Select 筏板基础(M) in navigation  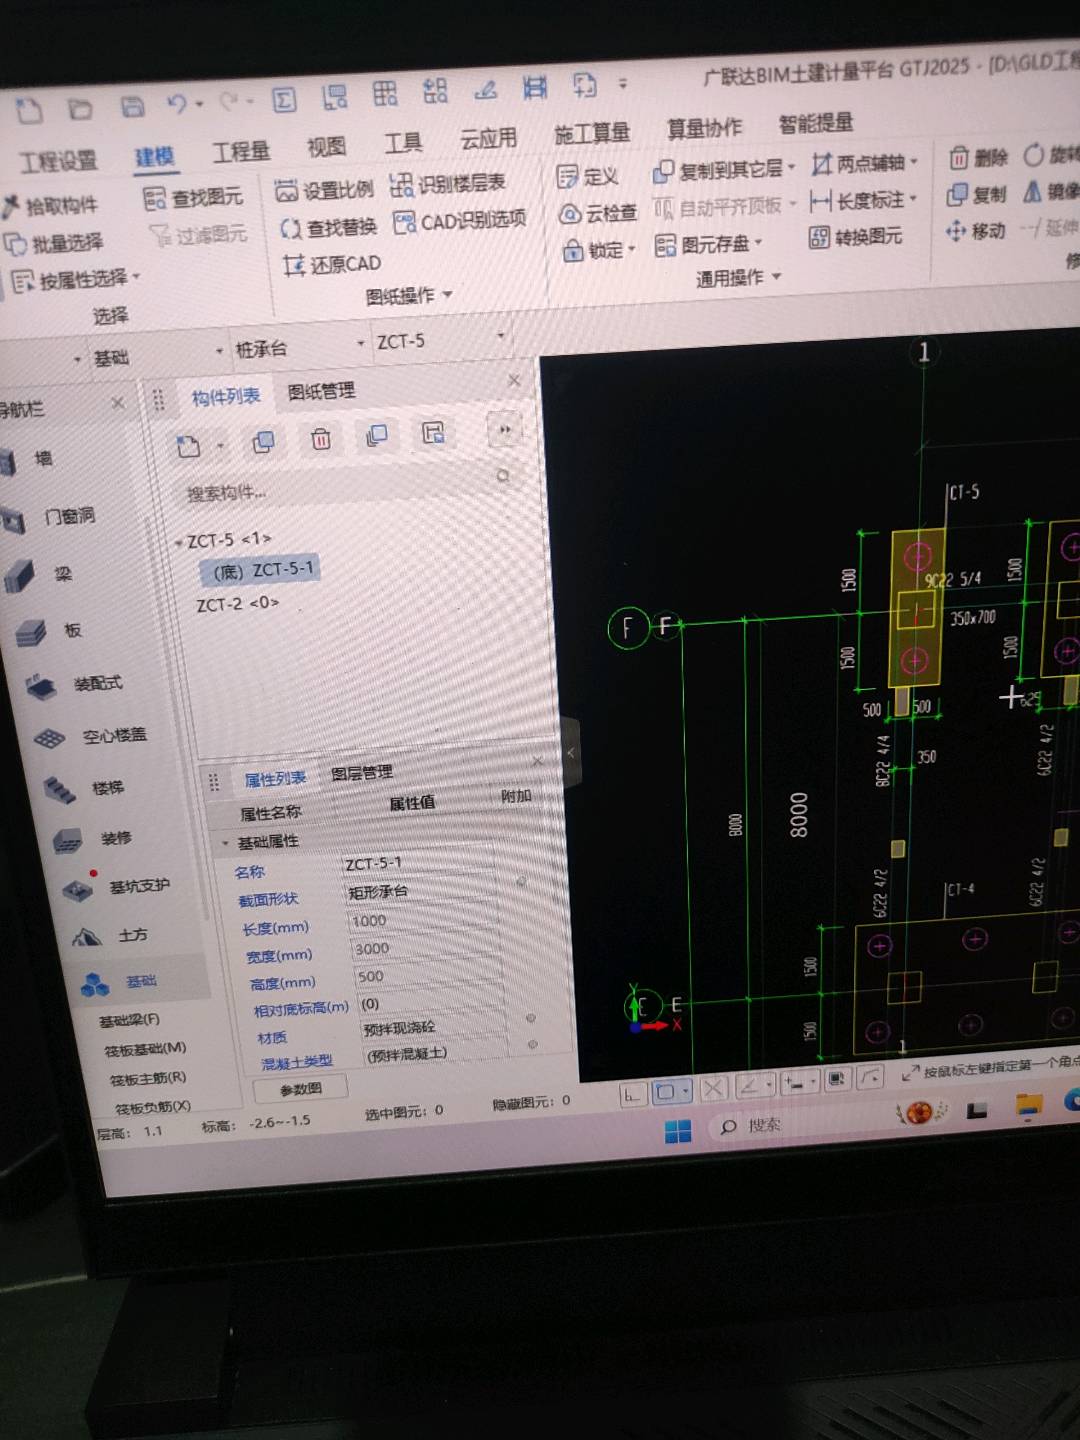(x=146, y=1049)
